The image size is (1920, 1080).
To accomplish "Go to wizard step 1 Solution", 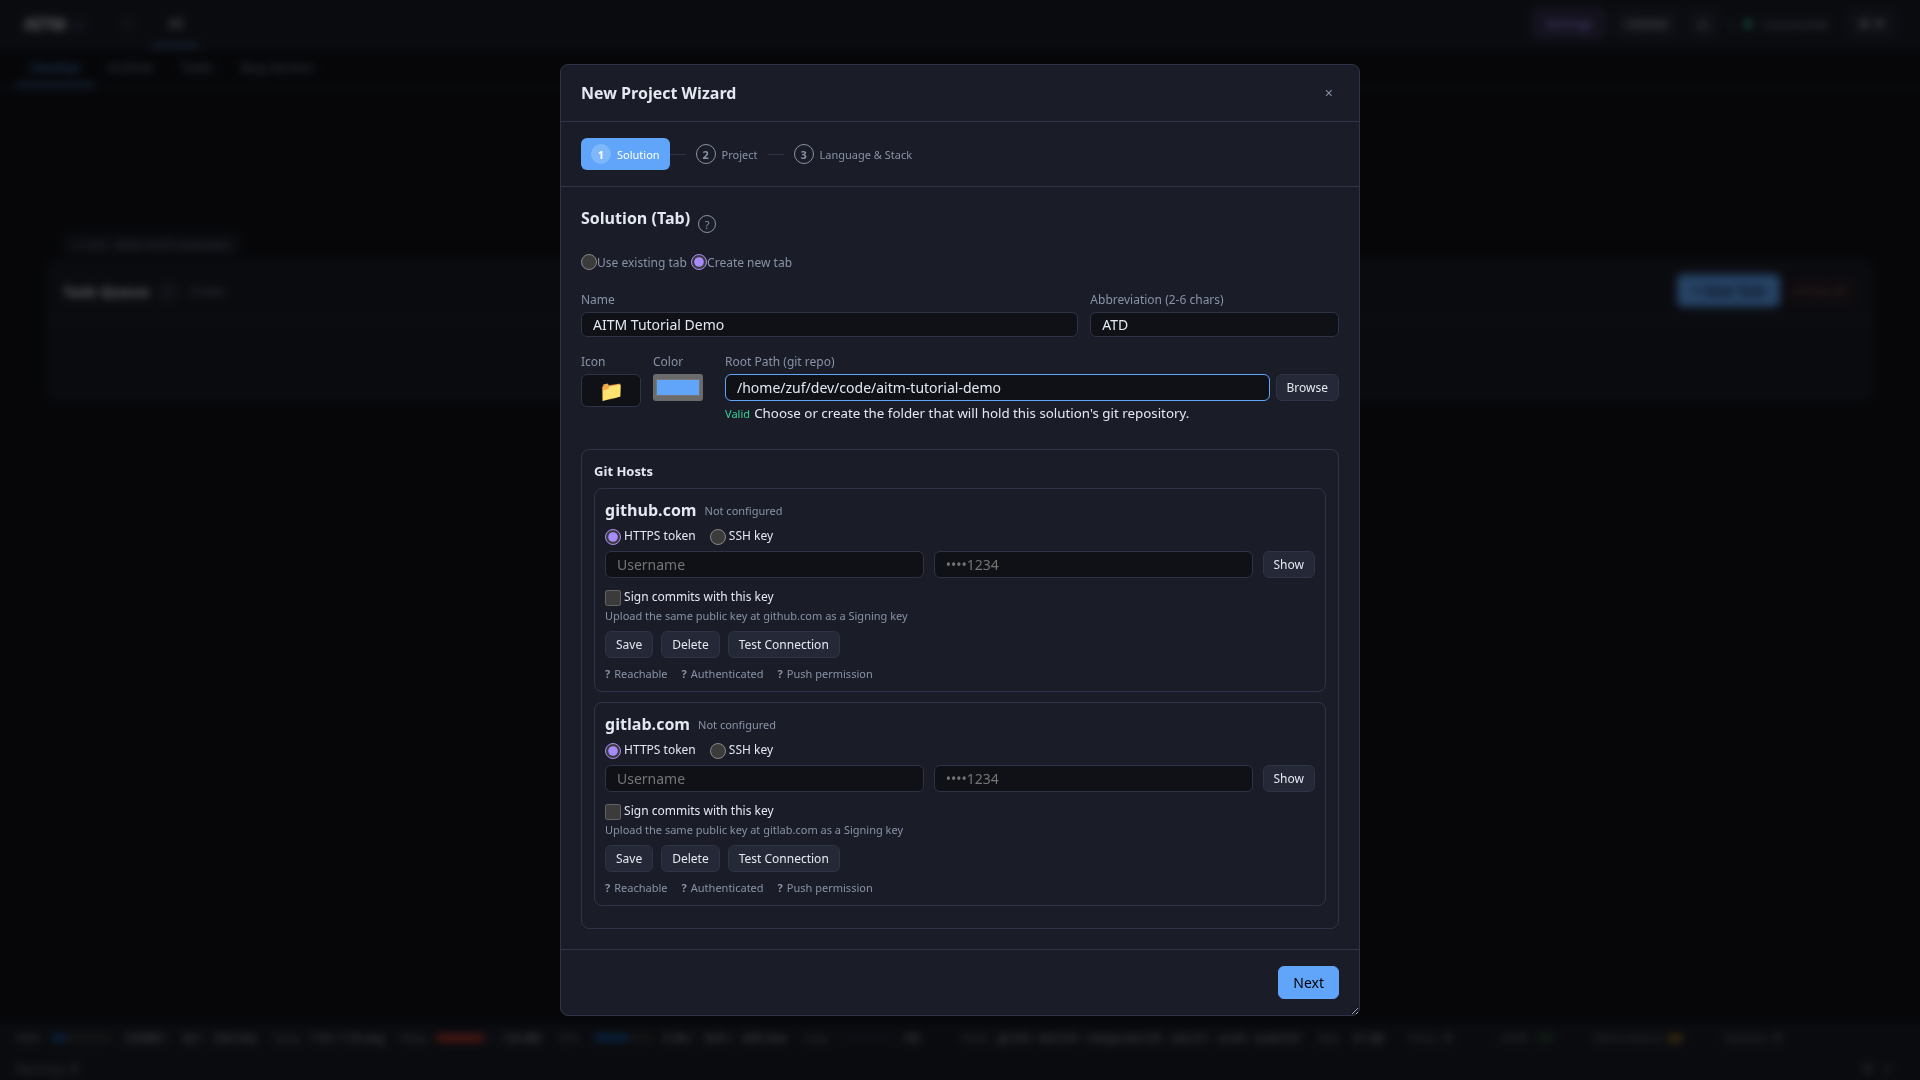I will (625, 154).
